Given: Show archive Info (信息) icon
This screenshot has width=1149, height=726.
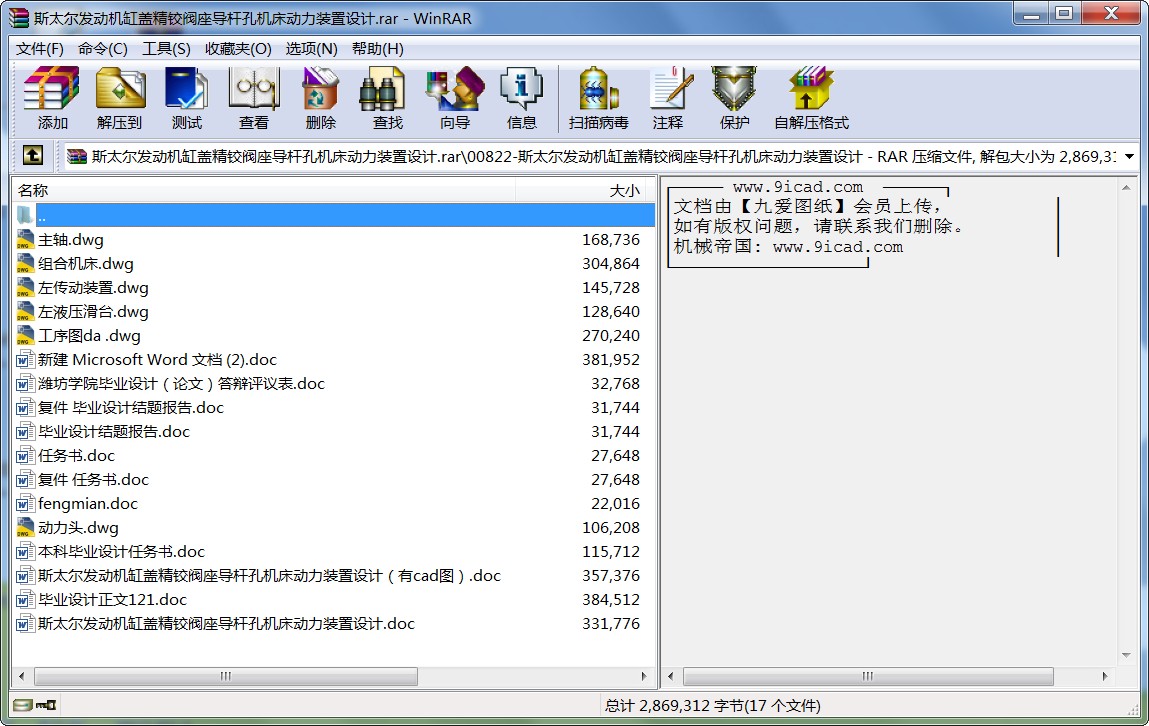Looking at the screenshot, I should click(x=521, y=98).
